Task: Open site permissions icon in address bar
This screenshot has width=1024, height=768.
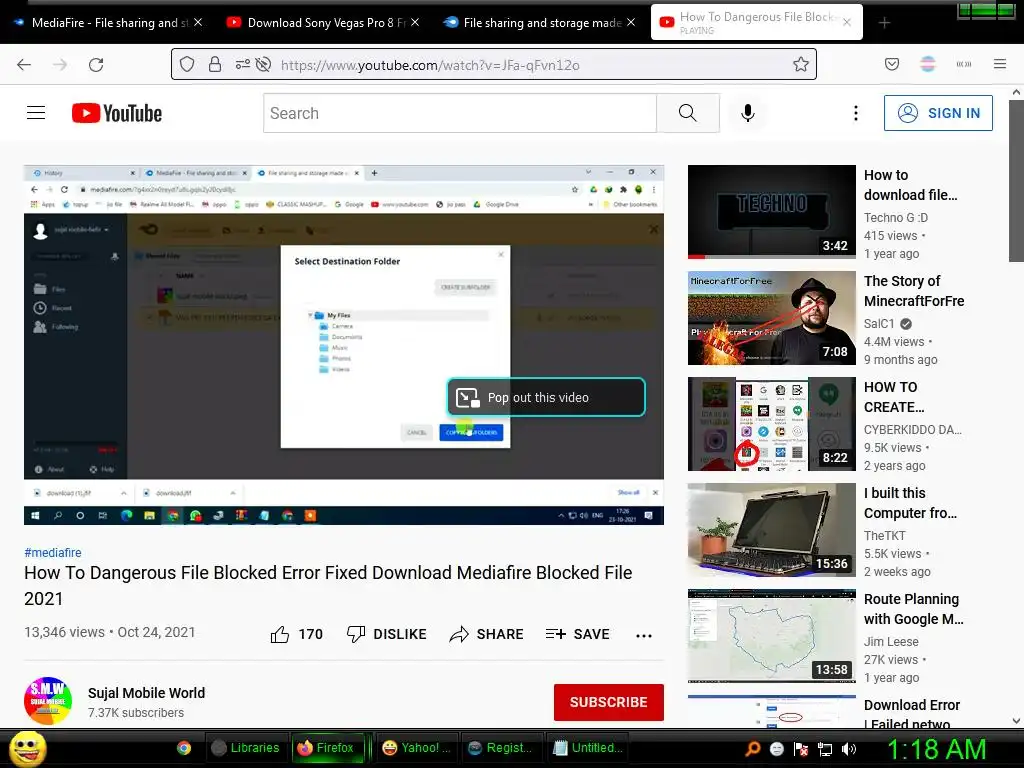Action: (x=242, y=65)
